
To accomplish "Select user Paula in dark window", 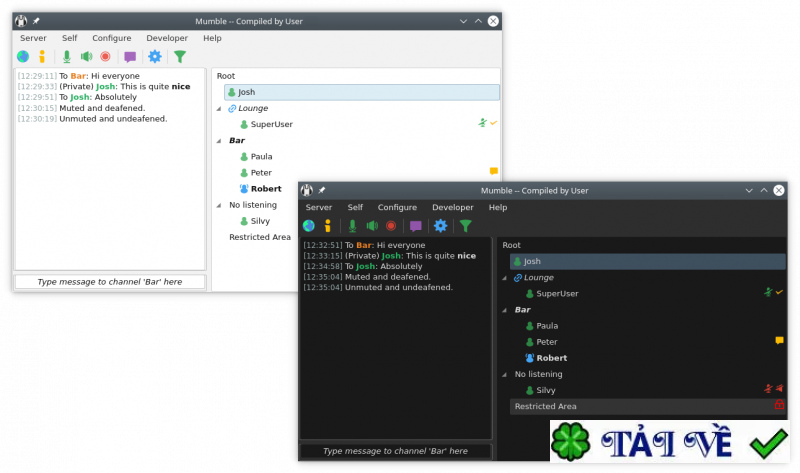I will click(547, 326).
